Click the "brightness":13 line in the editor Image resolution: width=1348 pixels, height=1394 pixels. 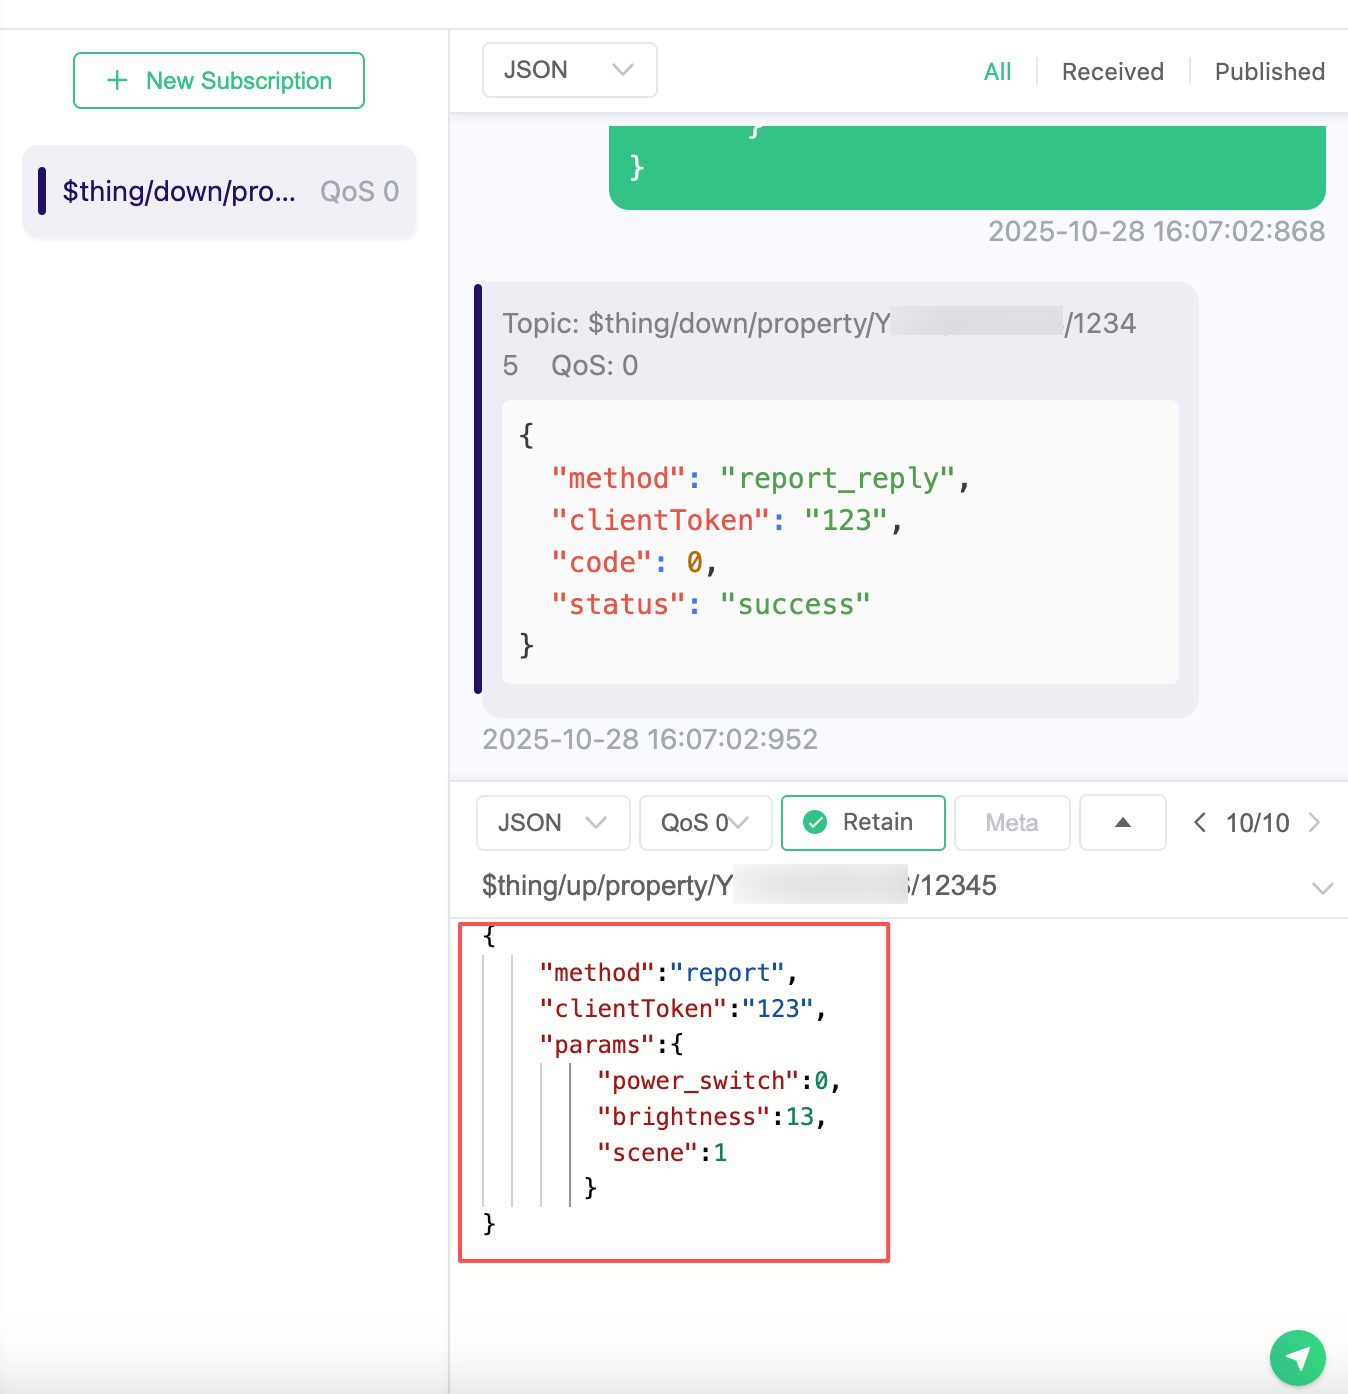pyautogui.click(x=710, y=1117)
